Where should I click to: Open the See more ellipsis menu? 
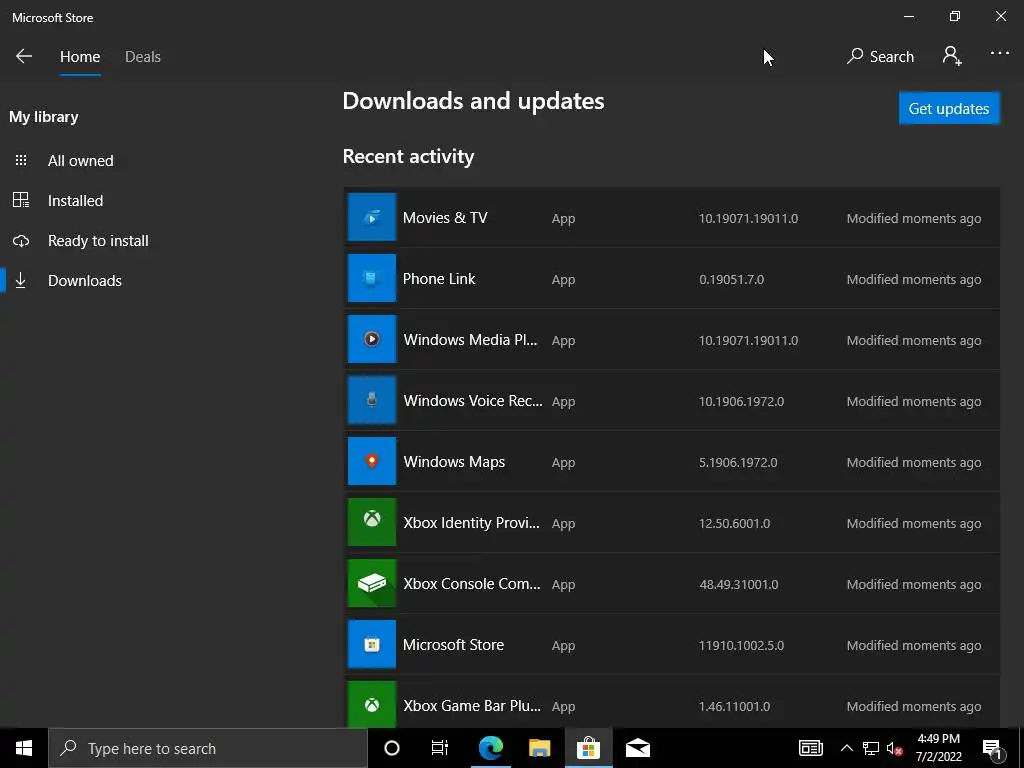(x=999, y=53)
